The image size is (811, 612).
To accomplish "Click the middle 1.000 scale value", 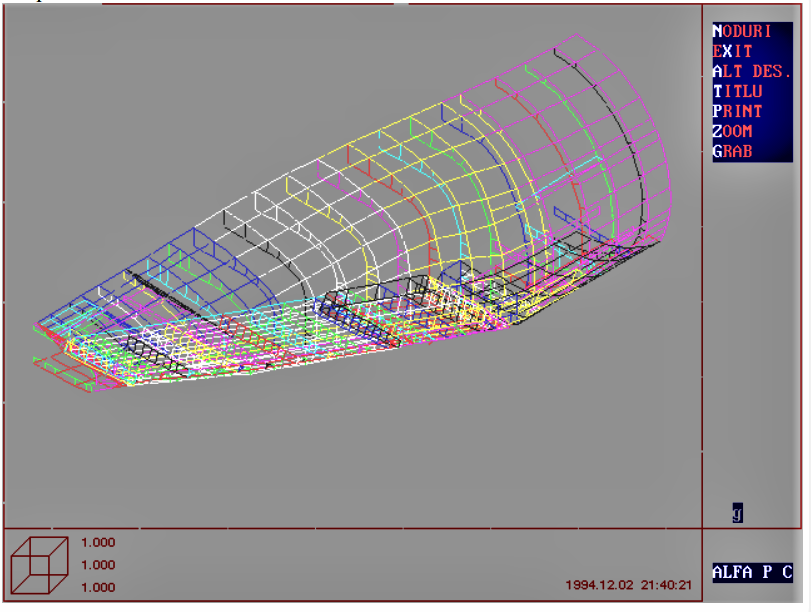I will [x=98, y=565].
